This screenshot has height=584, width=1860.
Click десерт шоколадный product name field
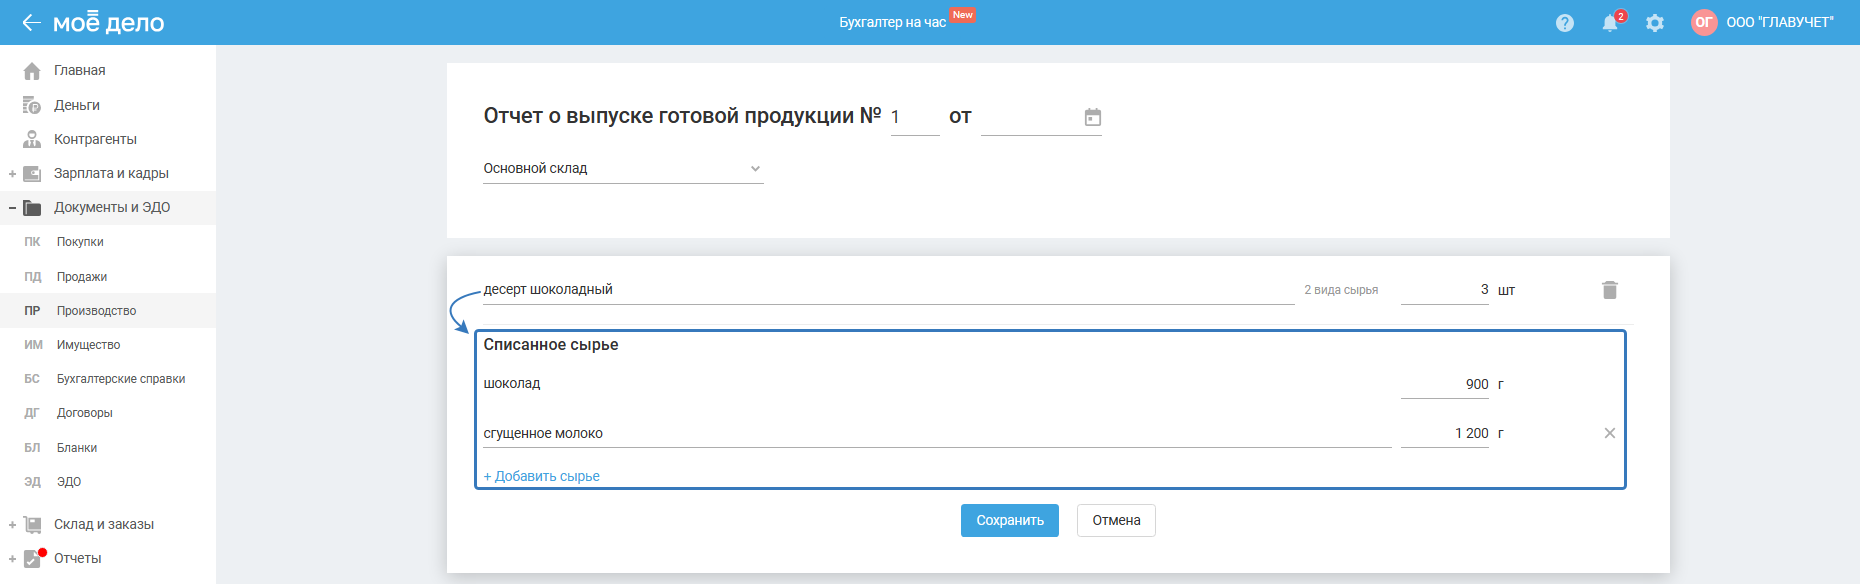pyautogui.click(x=889, y=290)
